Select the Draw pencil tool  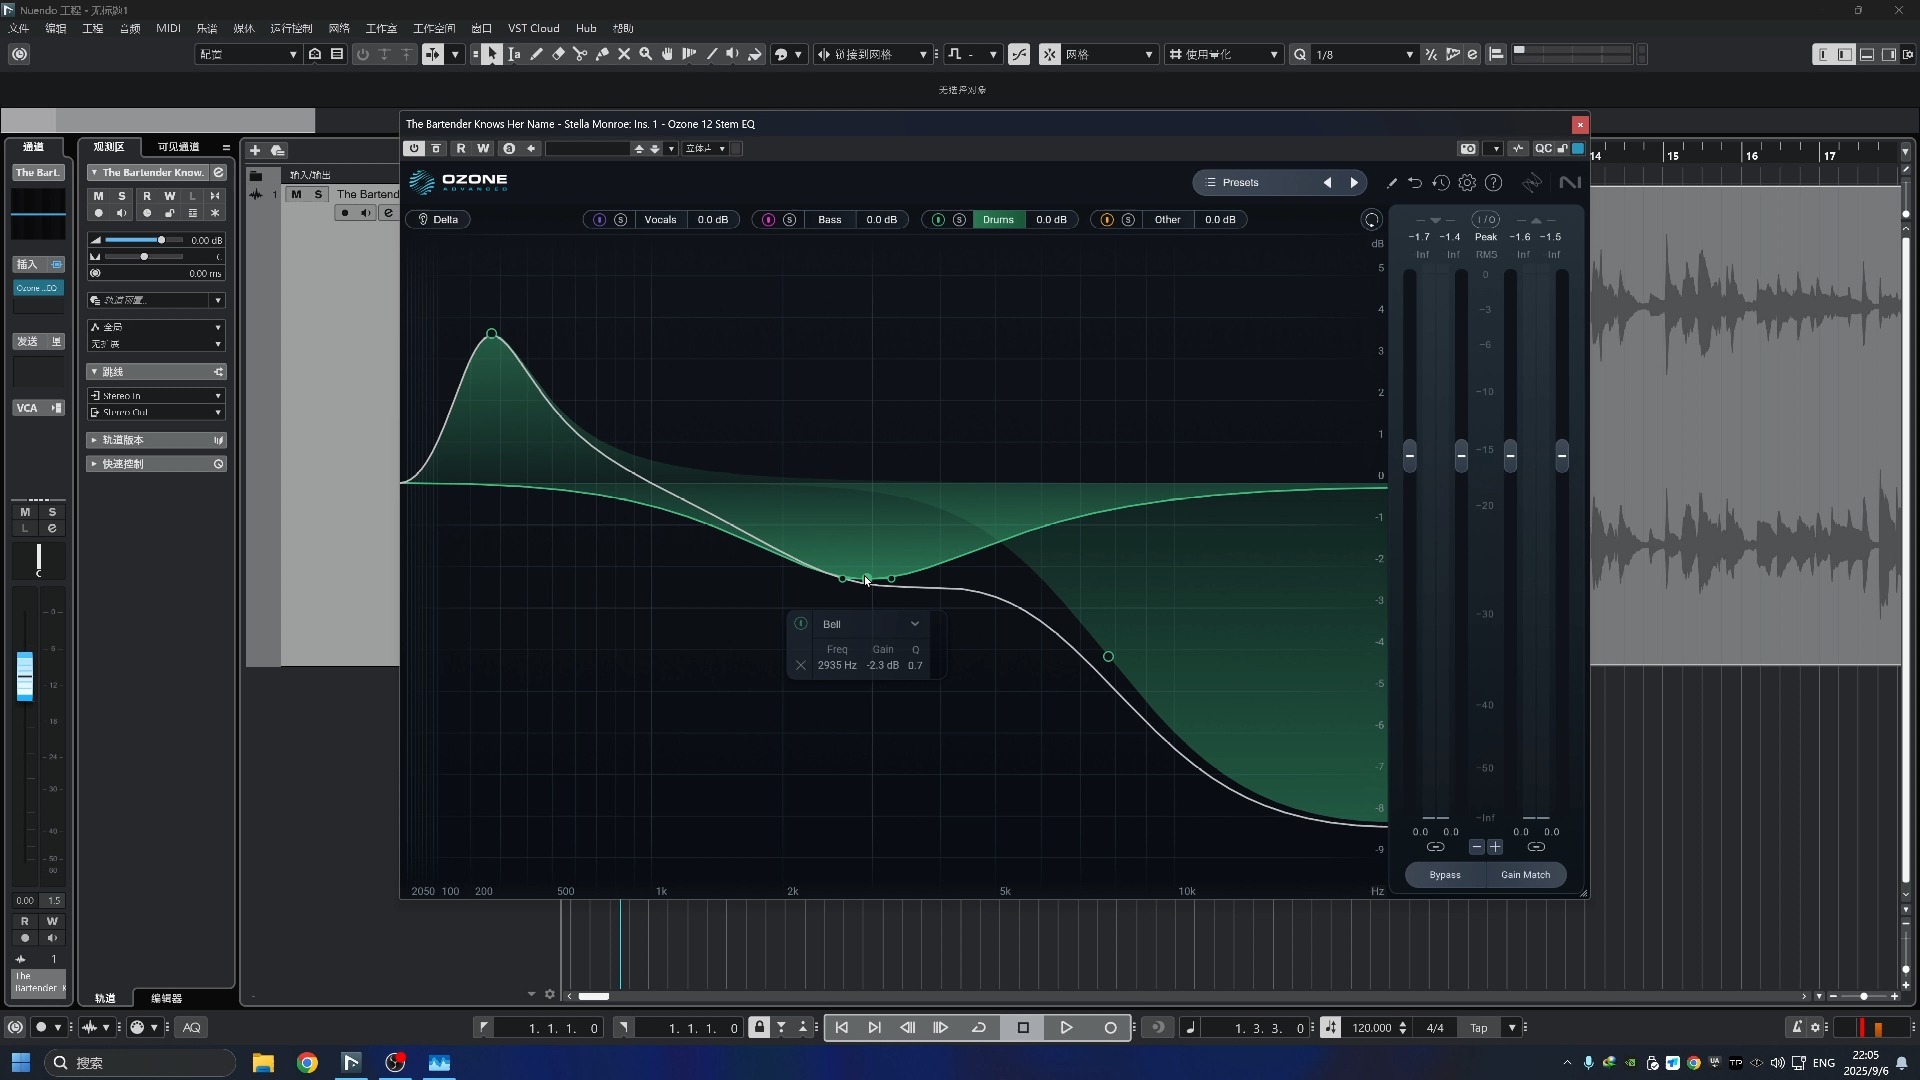[x=536, y=54]
